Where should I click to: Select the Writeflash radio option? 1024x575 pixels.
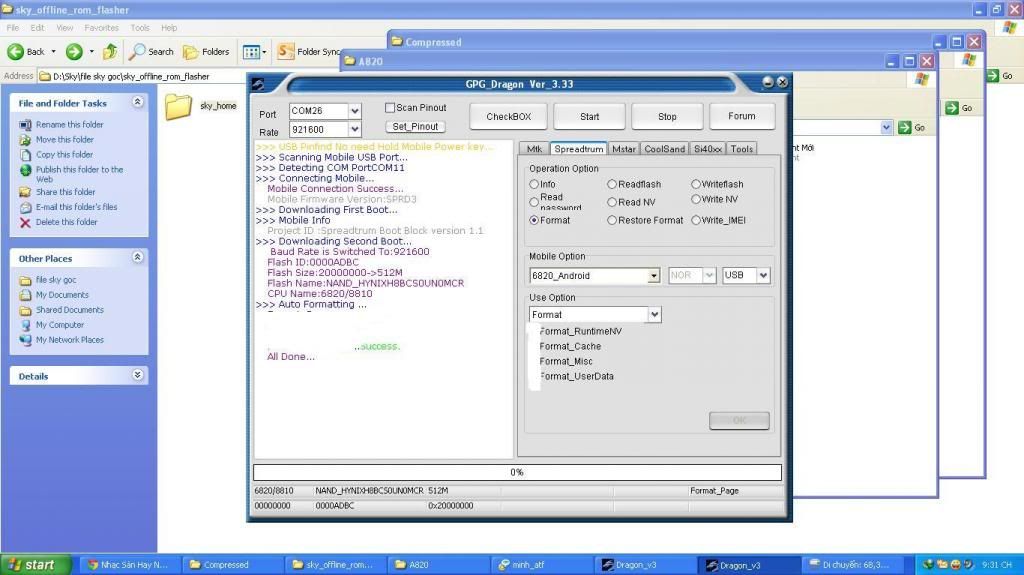tap(696, 184)
